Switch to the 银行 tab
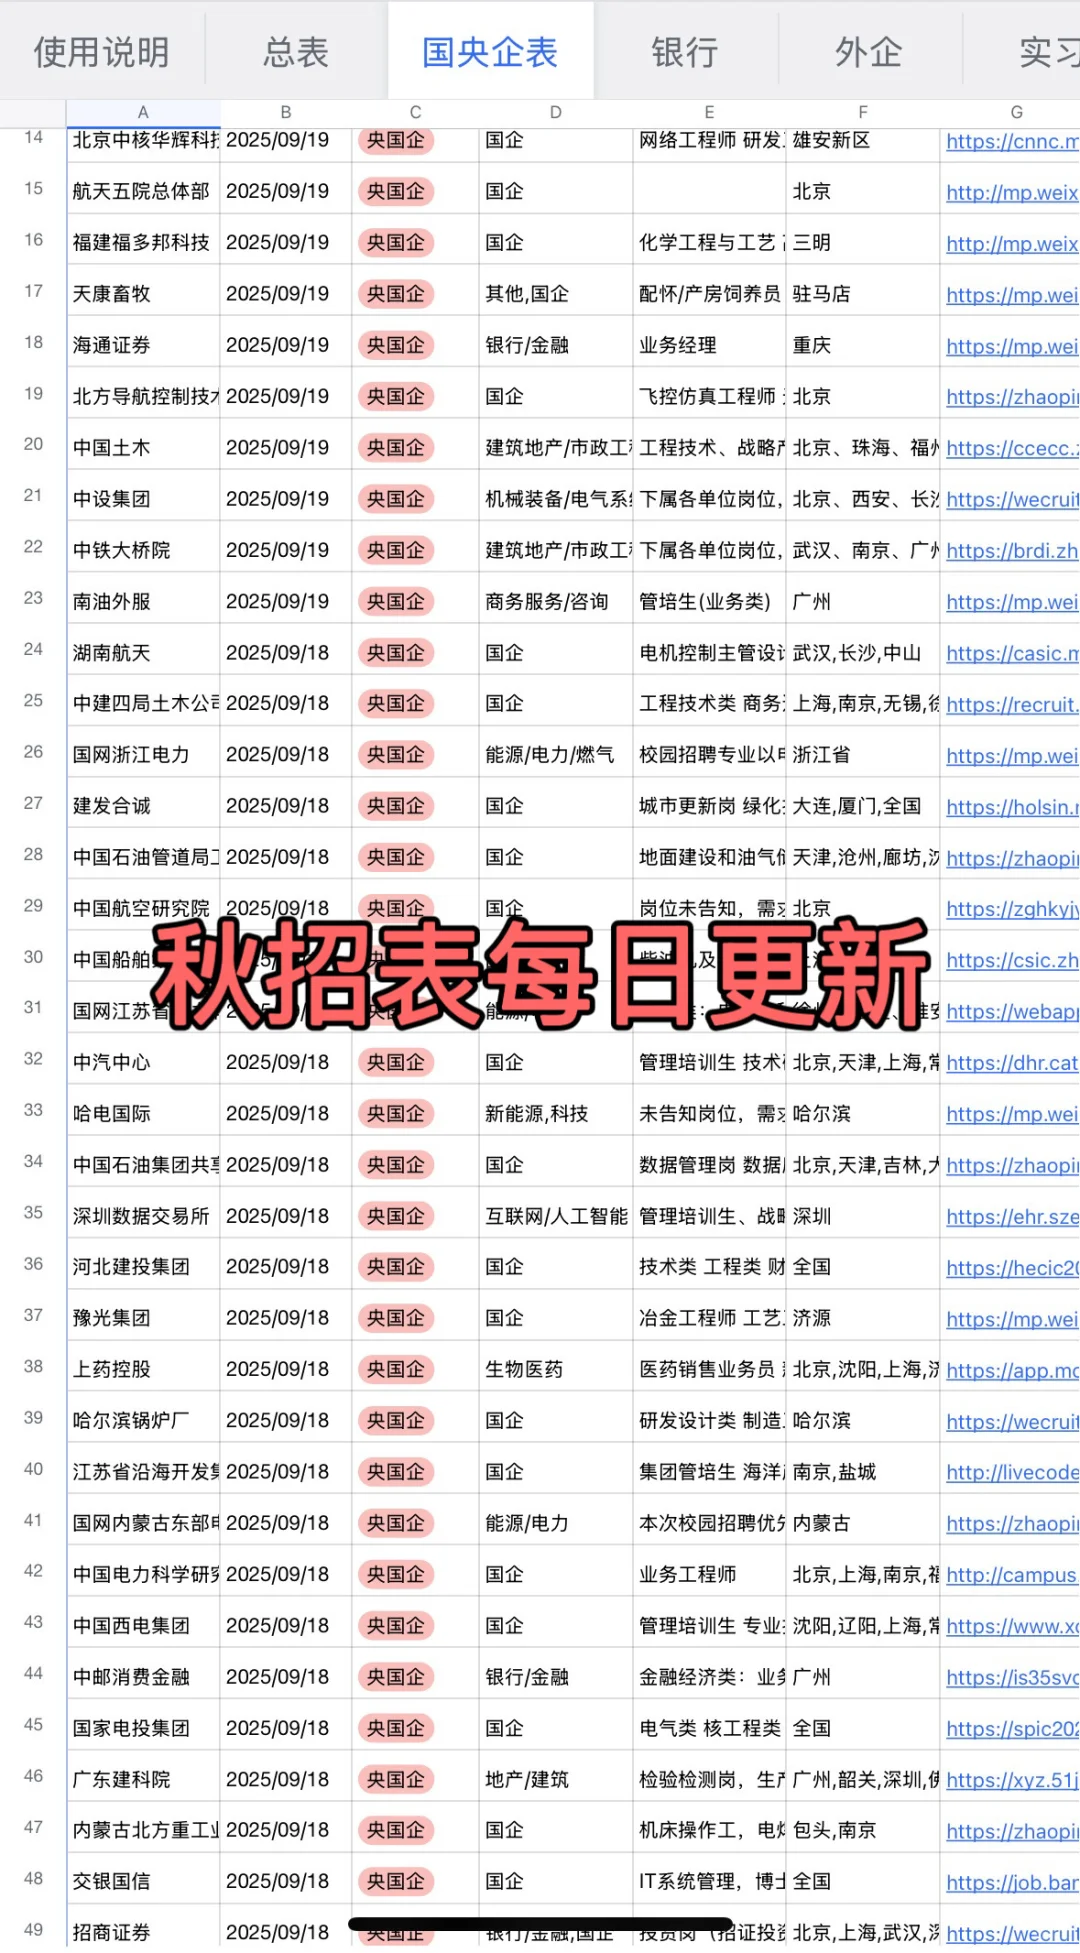 point(685,52)
